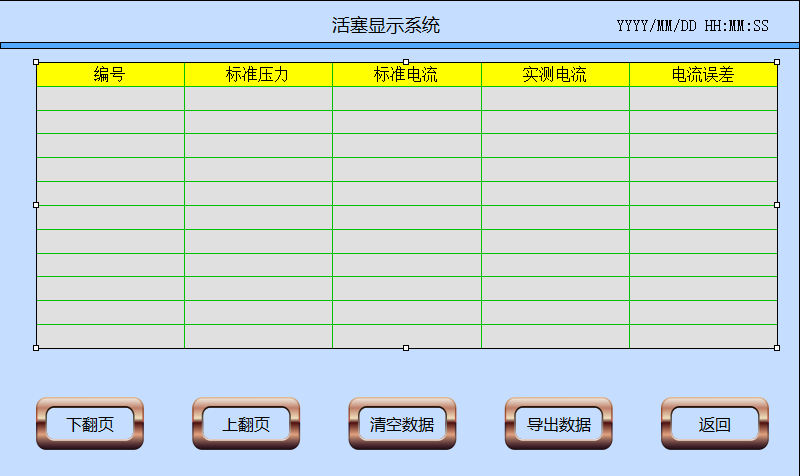Image resolution: width=800 pixels, height=476 pixels.
Task: Click the 返回 (return) button
Action: coord(715,424)
